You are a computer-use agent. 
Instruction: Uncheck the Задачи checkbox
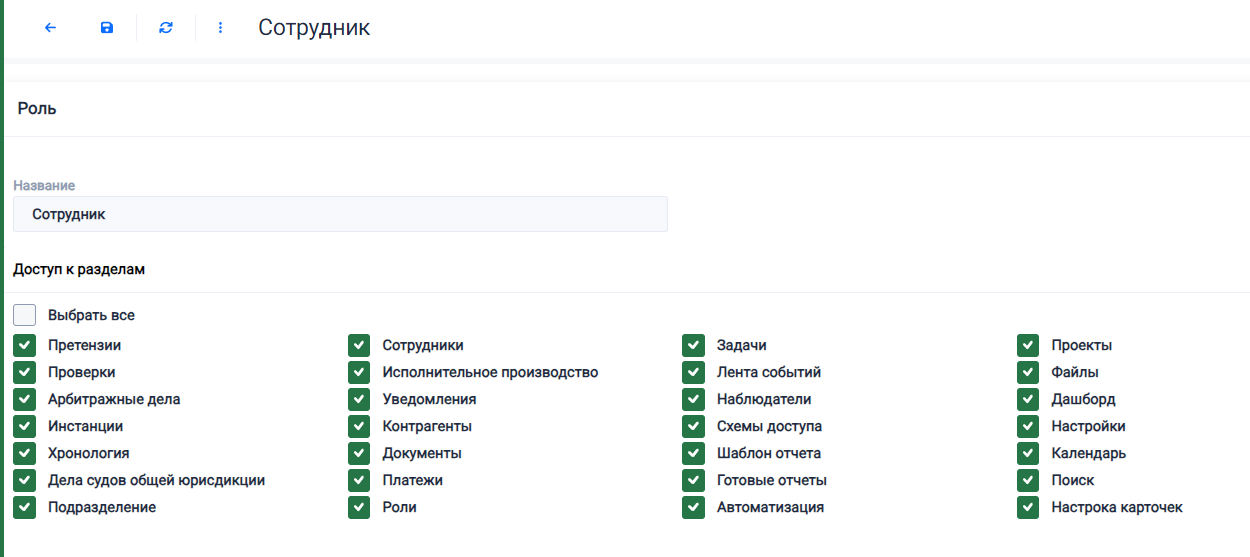pyautogui.click(x=694, y=345)
